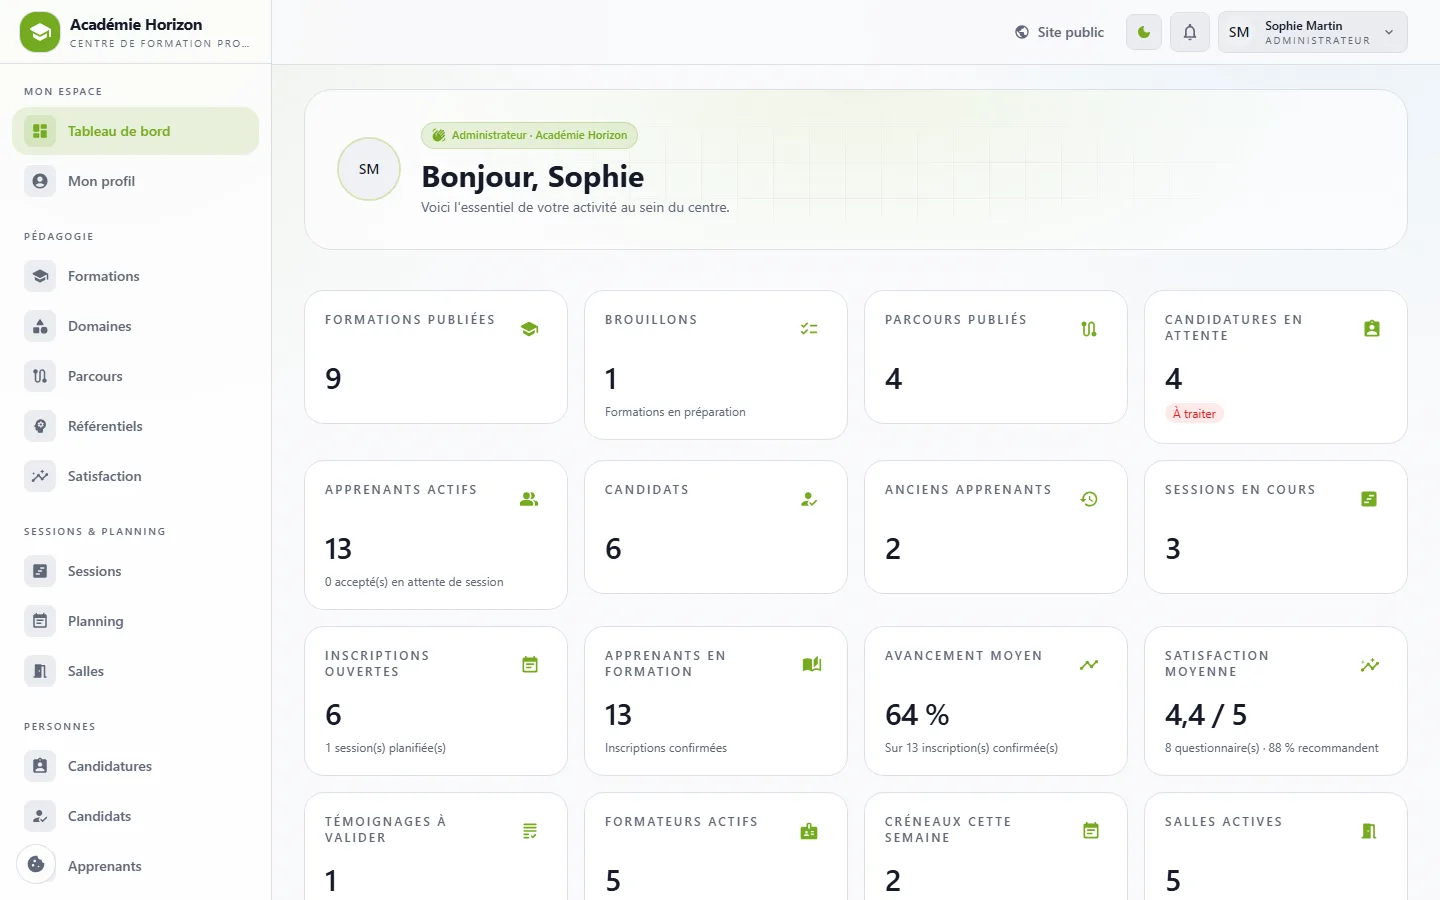Open the Apprenants page

tap(135, 866)
